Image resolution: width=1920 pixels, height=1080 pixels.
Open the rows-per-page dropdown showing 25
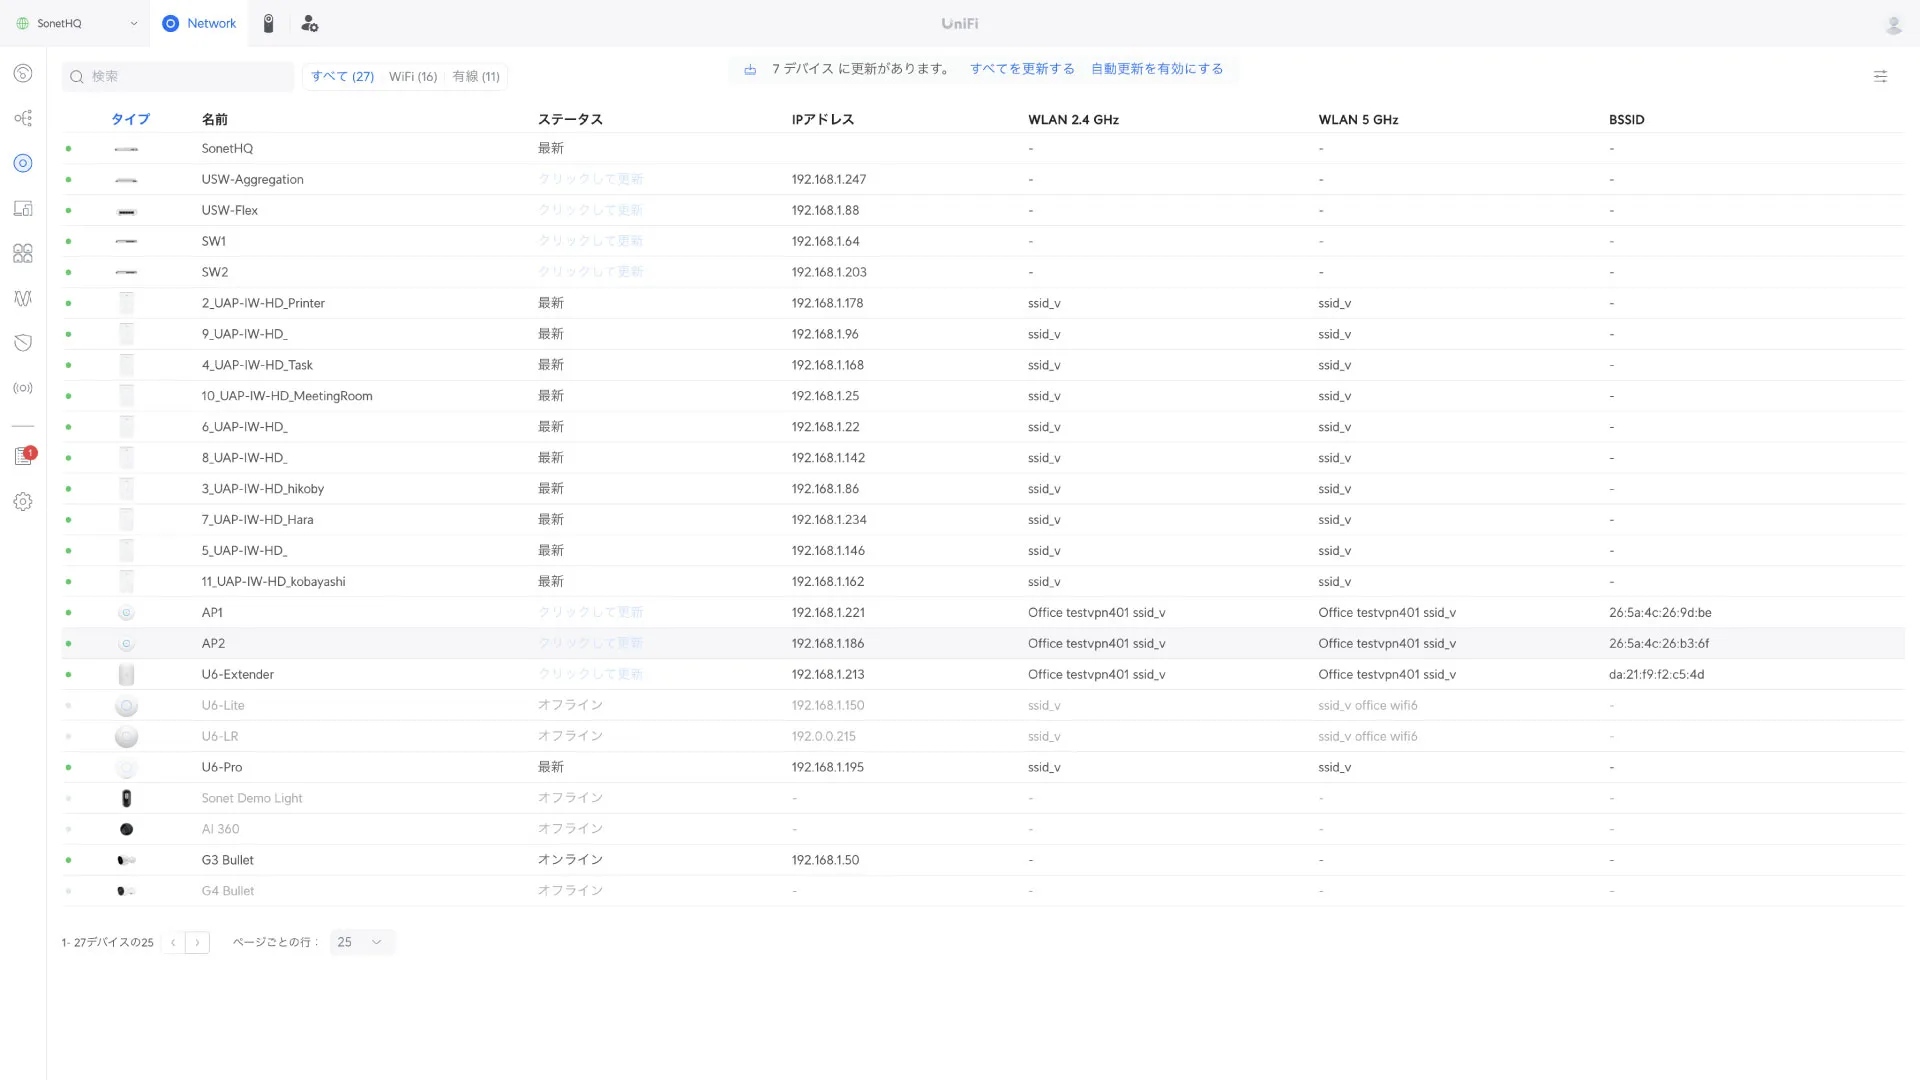click(362, 942)
